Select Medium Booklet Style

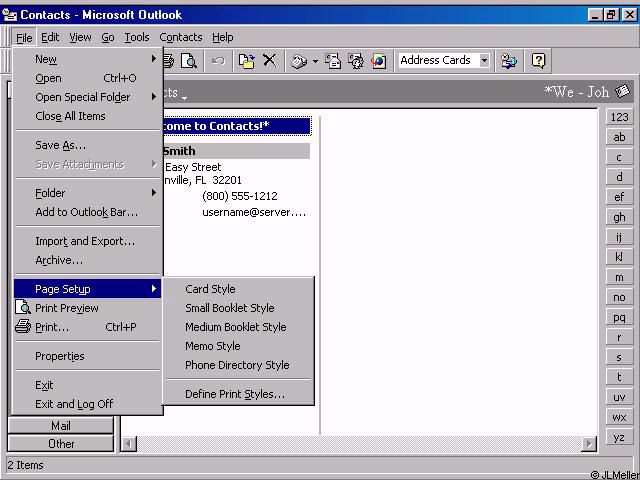[238, 327]
